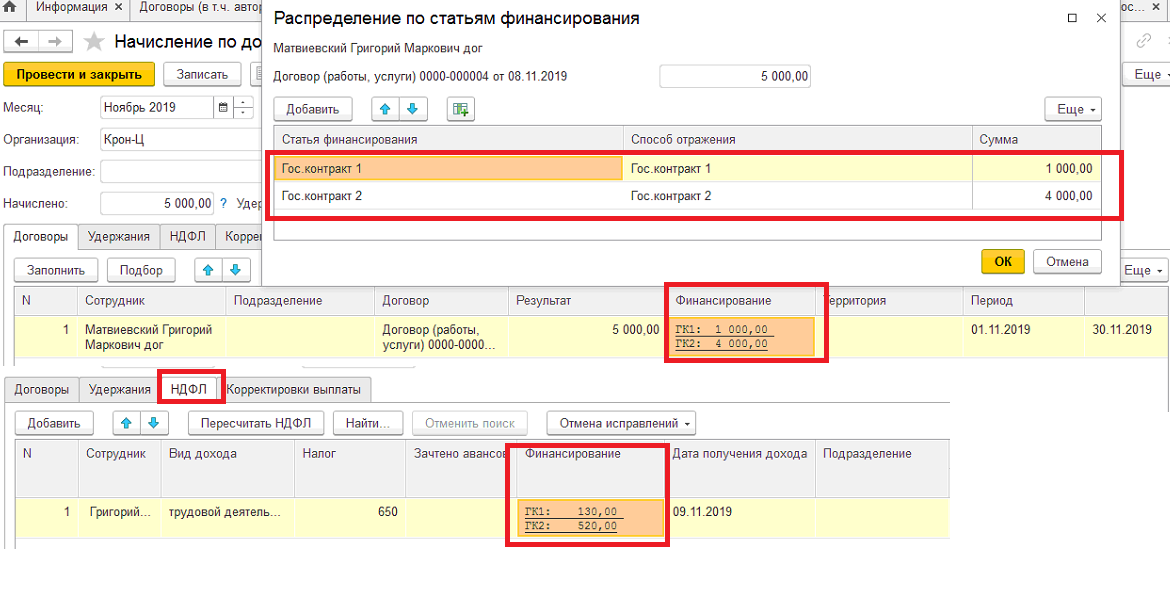The height and width of the screenshot is (605, 1170).
Task: Open the Еще dropdown in the dialog
Action: (x=1073, y=110)
